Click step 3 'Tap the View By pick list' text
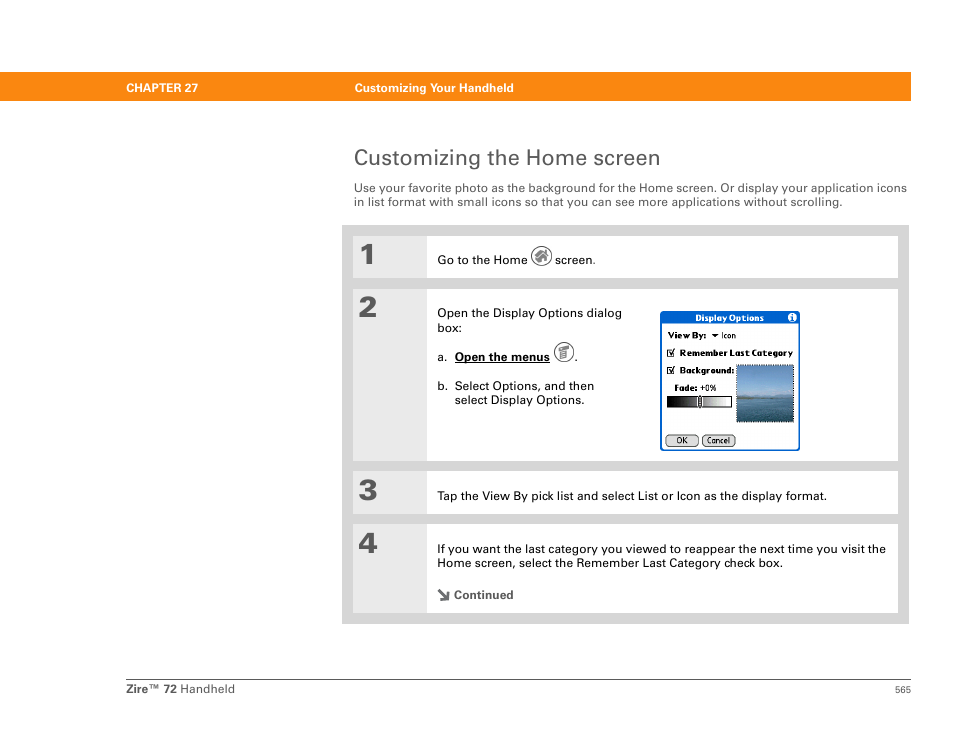Image resolution: width=954 pixels, height=738 pixels. coord(632,496)
